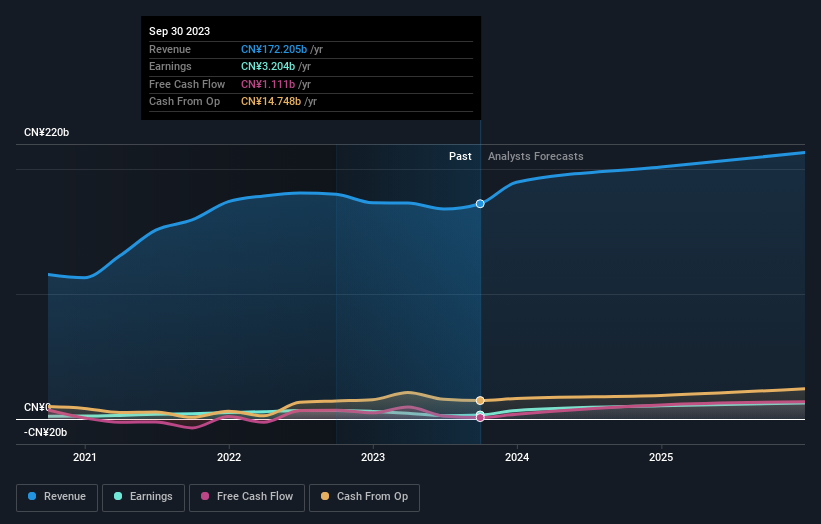Screen dimensions: 821x524
Task: Click the Analysts Forecasts label
Action: 536,156
